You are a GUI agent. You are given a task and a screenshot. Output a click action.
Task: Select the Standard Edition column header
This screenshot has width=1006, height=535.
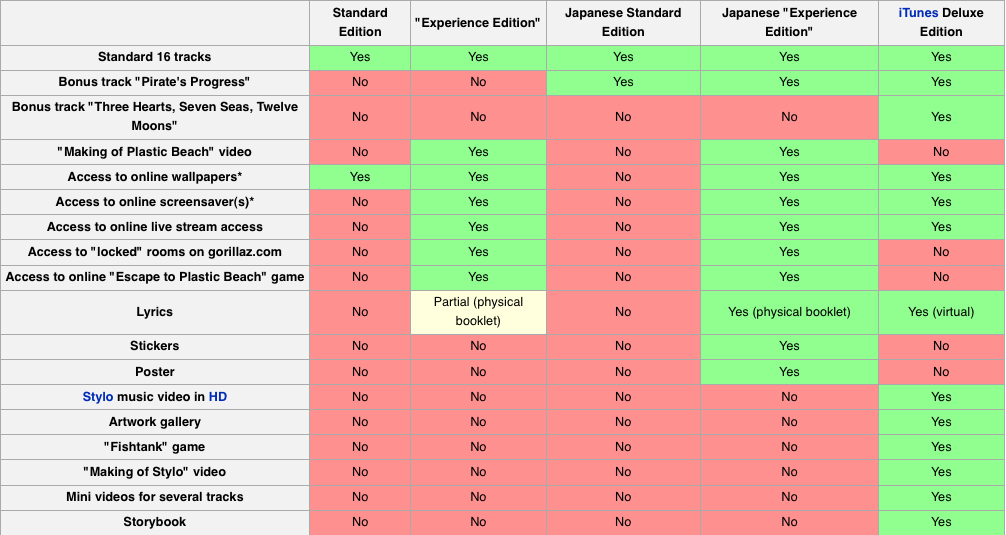click(x=360, y=22)
